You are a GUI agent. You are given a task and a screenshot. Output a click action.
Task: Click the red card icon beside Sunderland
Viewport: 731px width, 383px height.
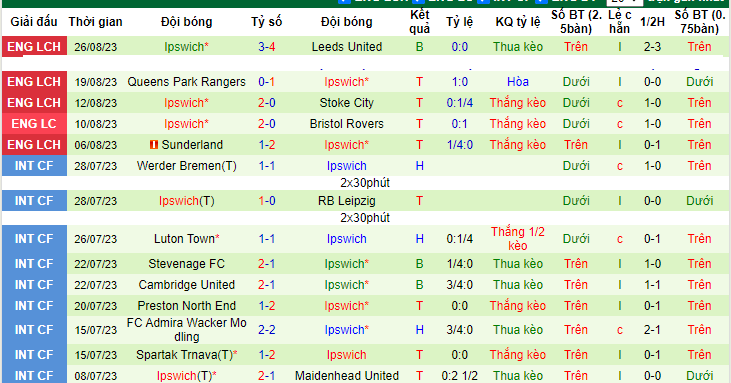tap(154, 145)
